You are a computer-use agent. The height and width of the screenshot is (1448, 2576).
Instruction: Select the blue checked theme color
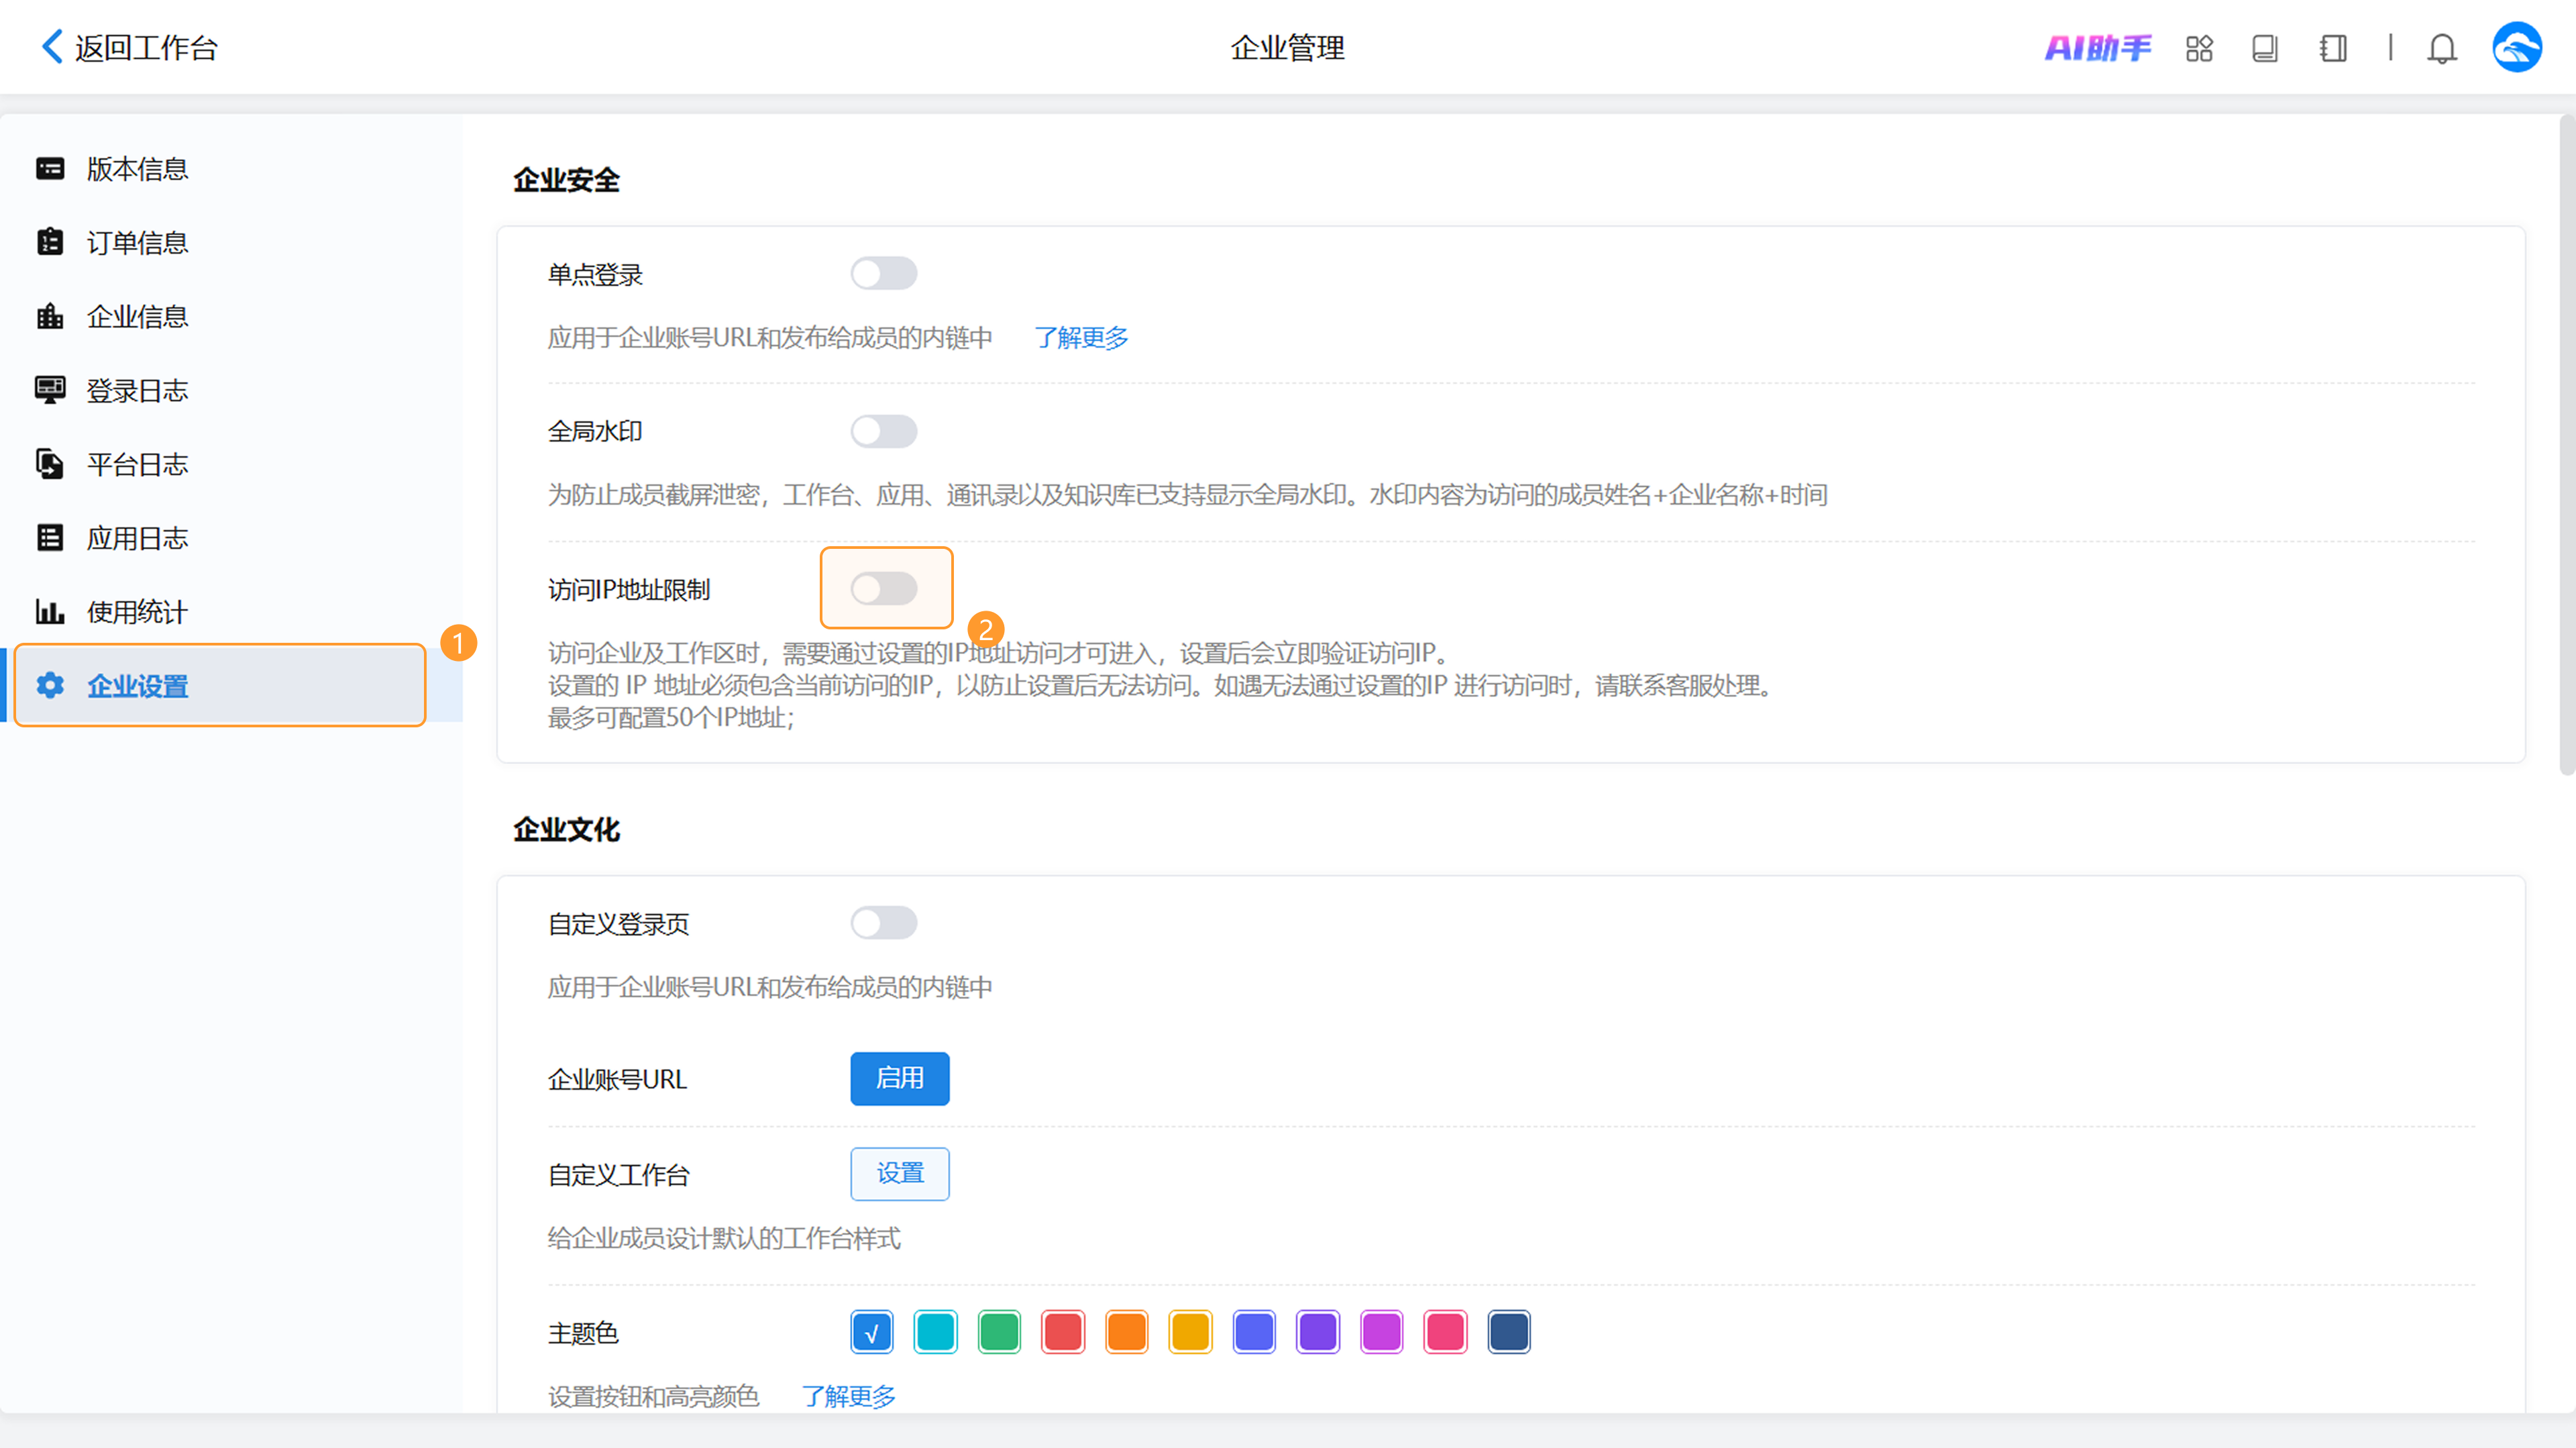point(872,1332)
